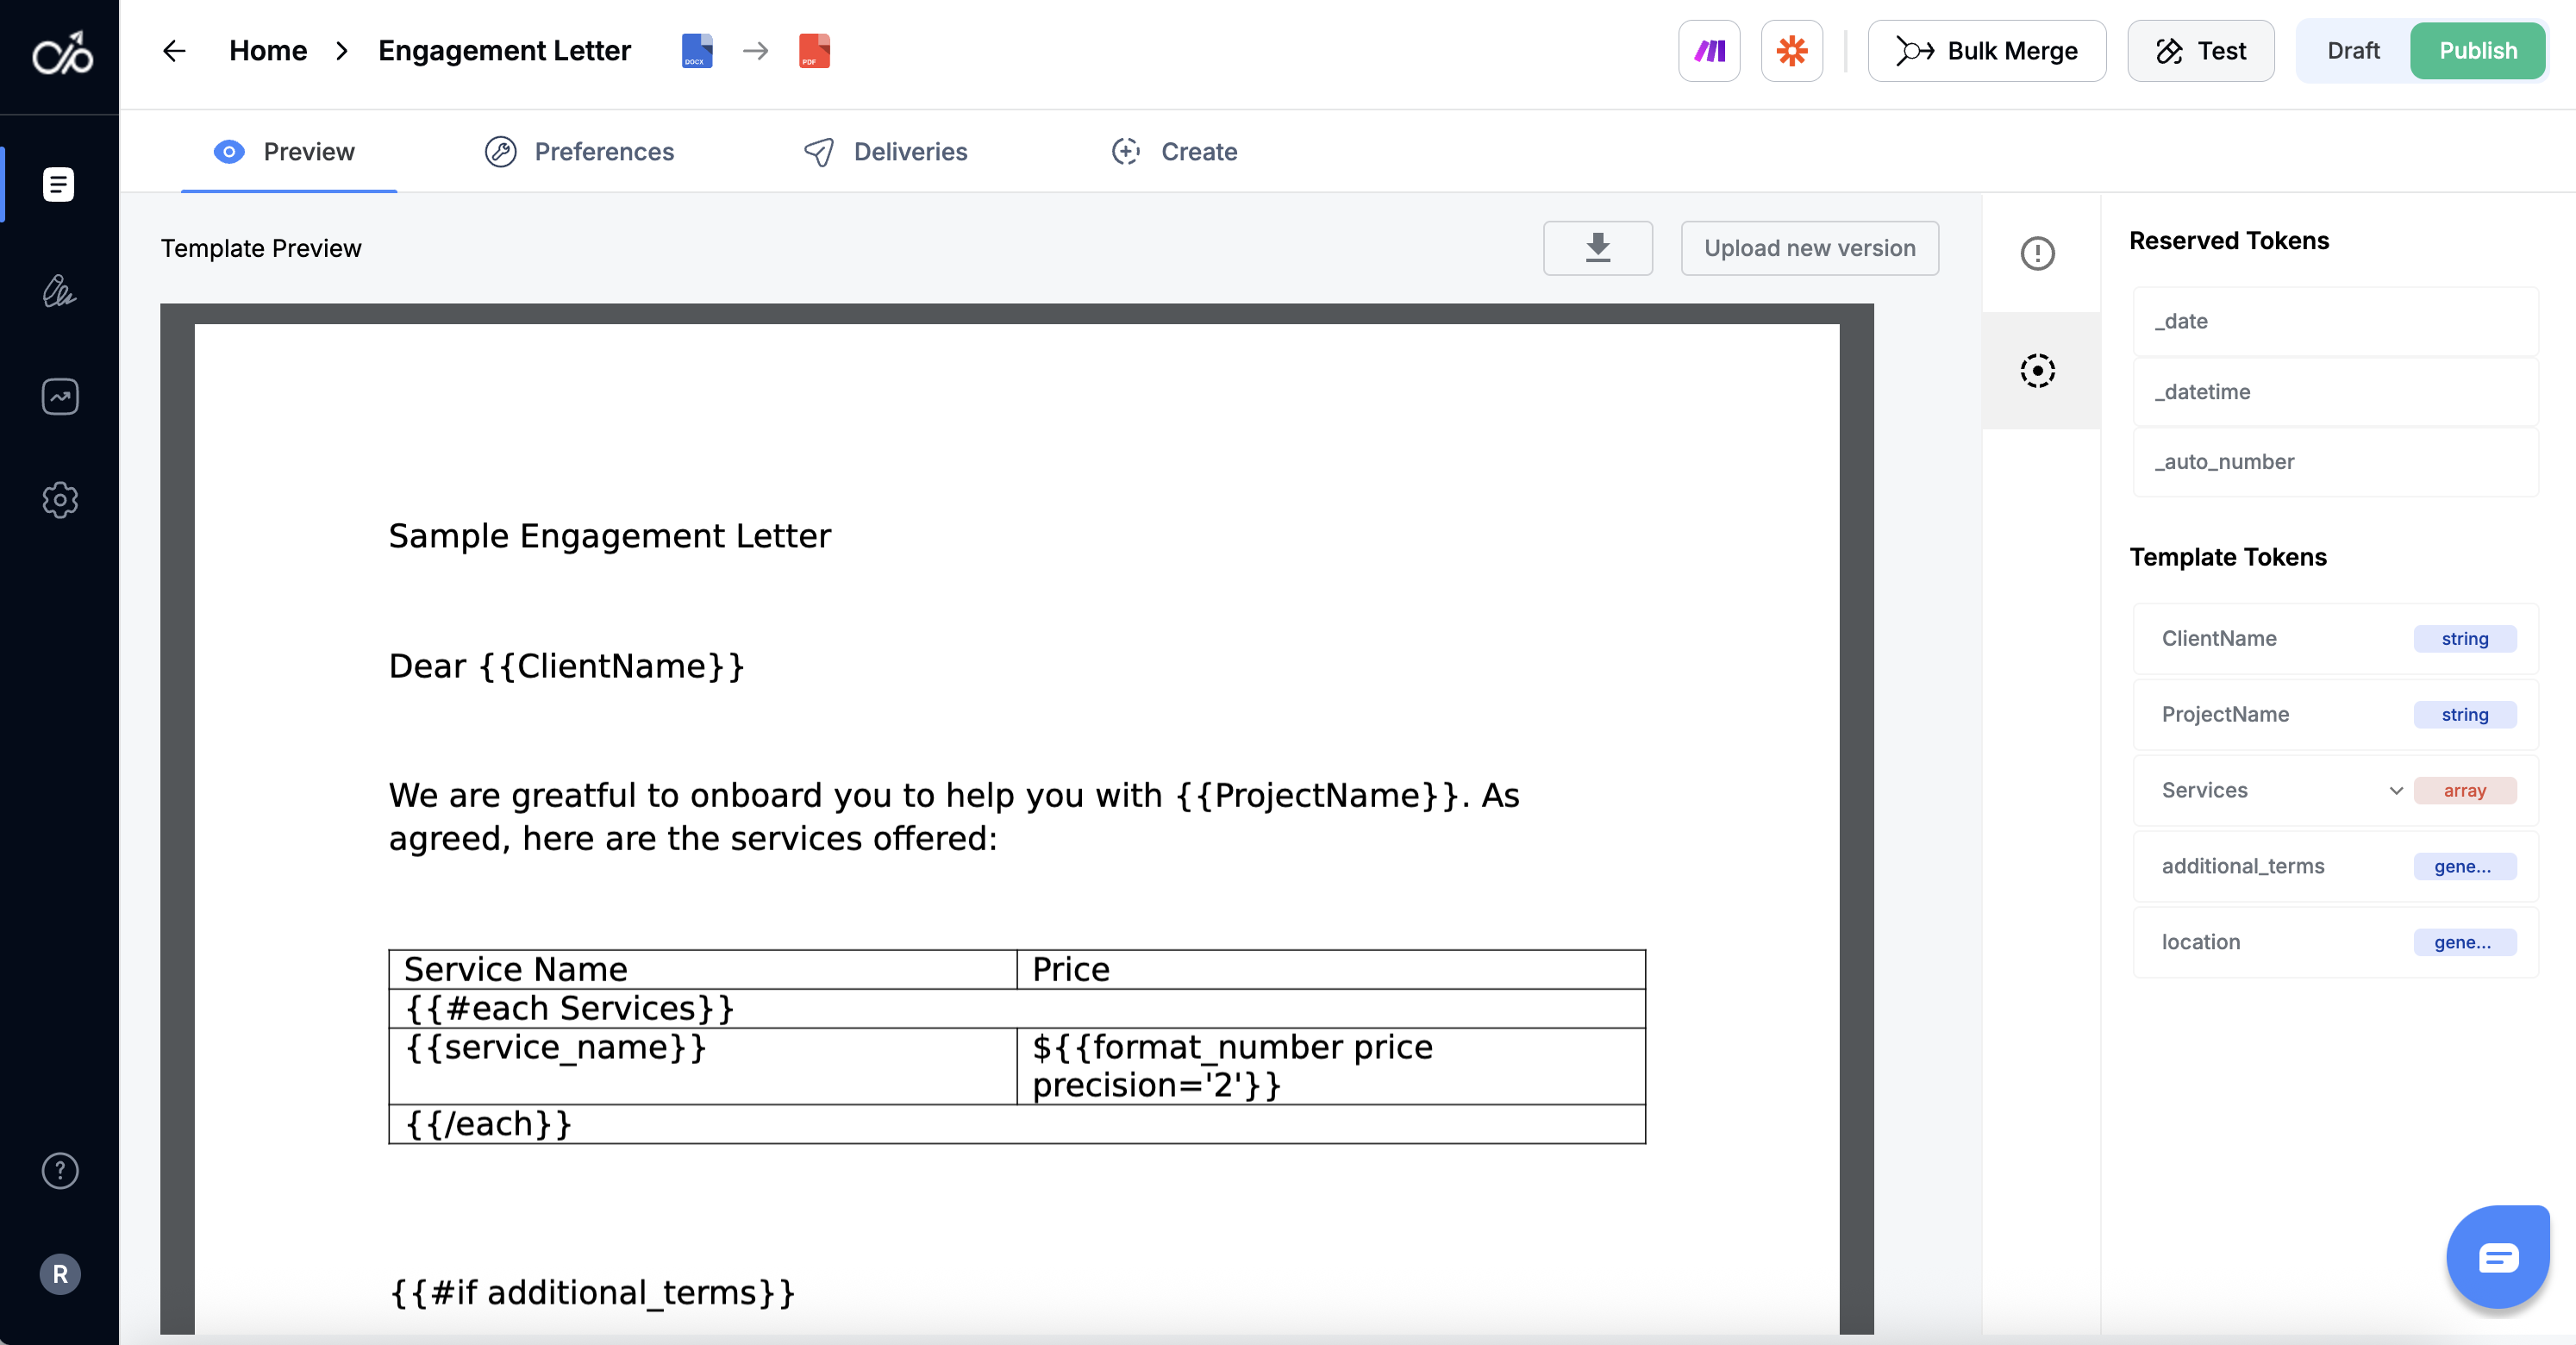
Task: Click the help question mark icon
Action: pyautogui.click(x=59, y=1170)
